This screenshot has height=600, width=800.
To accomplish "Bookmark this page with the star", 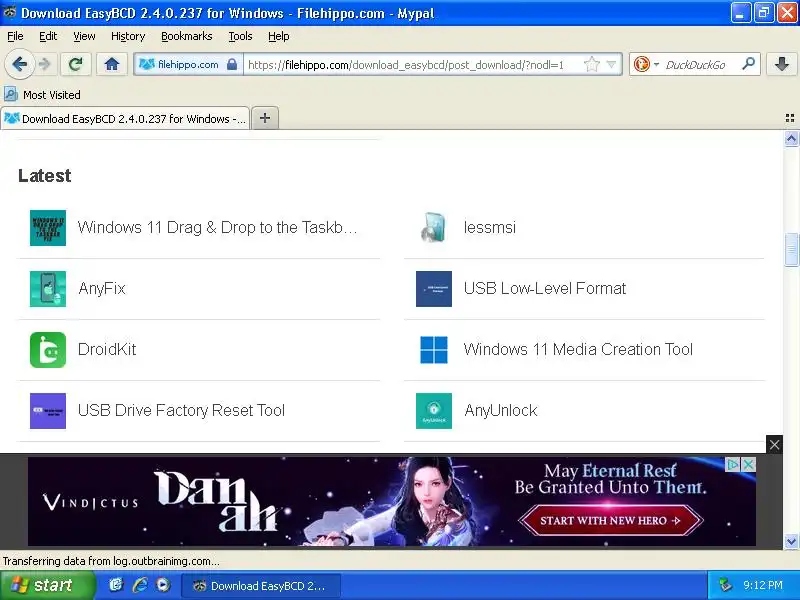I will 592,64.
